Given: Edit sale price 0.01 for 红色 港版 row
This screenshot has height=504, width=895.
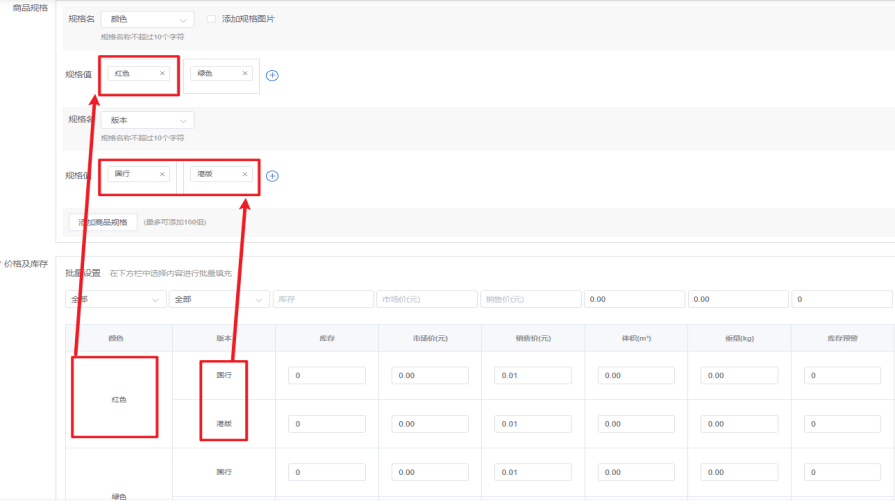Looking at the screenshot, I should (x=533, y=424).
